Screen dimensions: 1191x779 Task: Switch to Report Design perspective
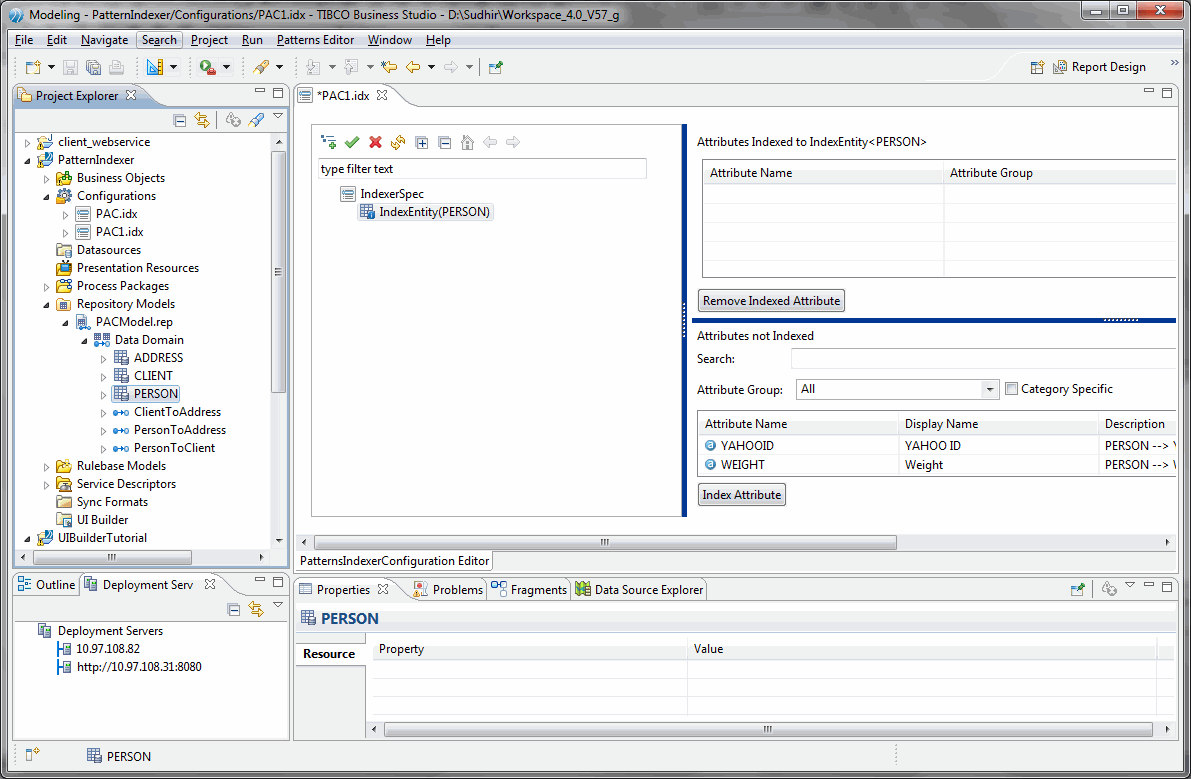[x=1099, y=67]
